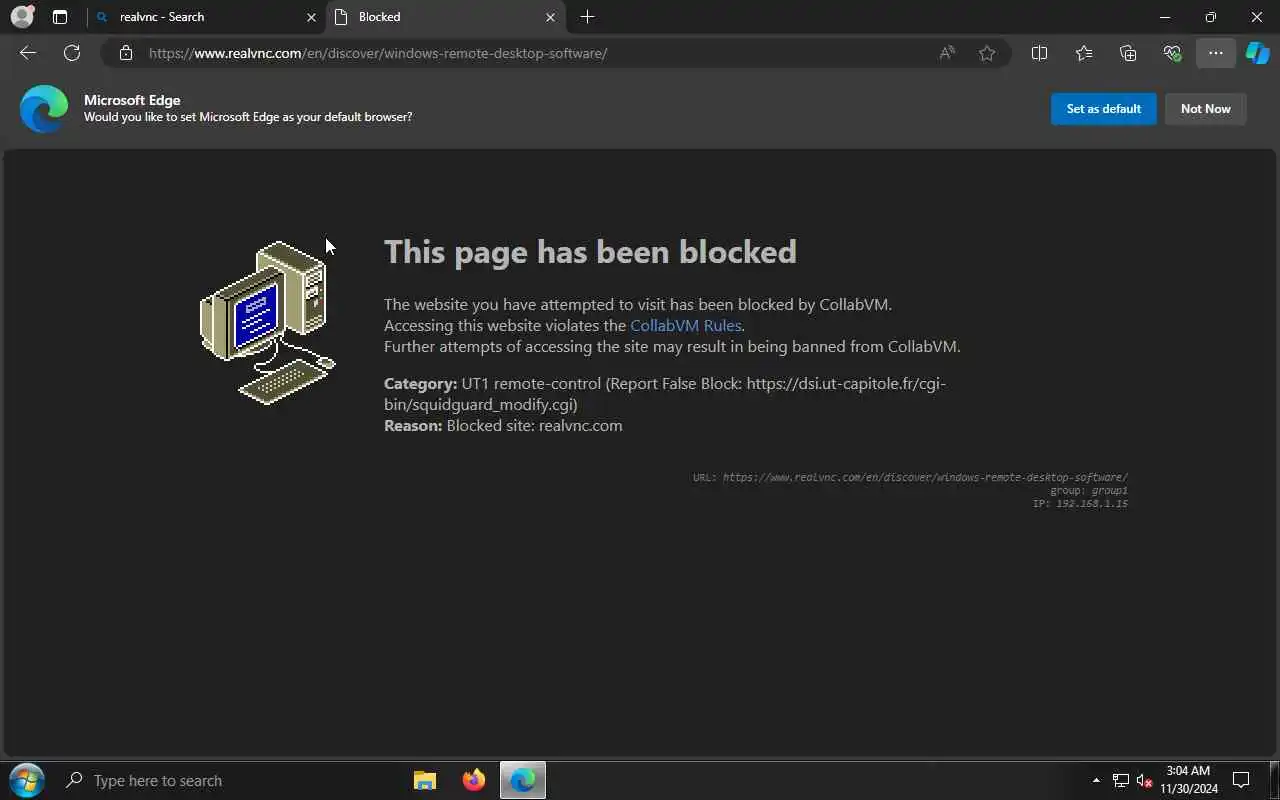This screenshot has height=800, width=1280.
Task: Open network status tray icon
Action: pyautogui.click(x=1121, y=780)
